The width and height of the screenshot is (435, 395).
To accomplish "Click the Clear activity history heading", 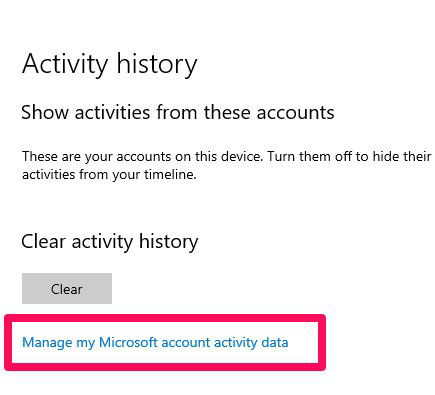I will tap(110, 242).
